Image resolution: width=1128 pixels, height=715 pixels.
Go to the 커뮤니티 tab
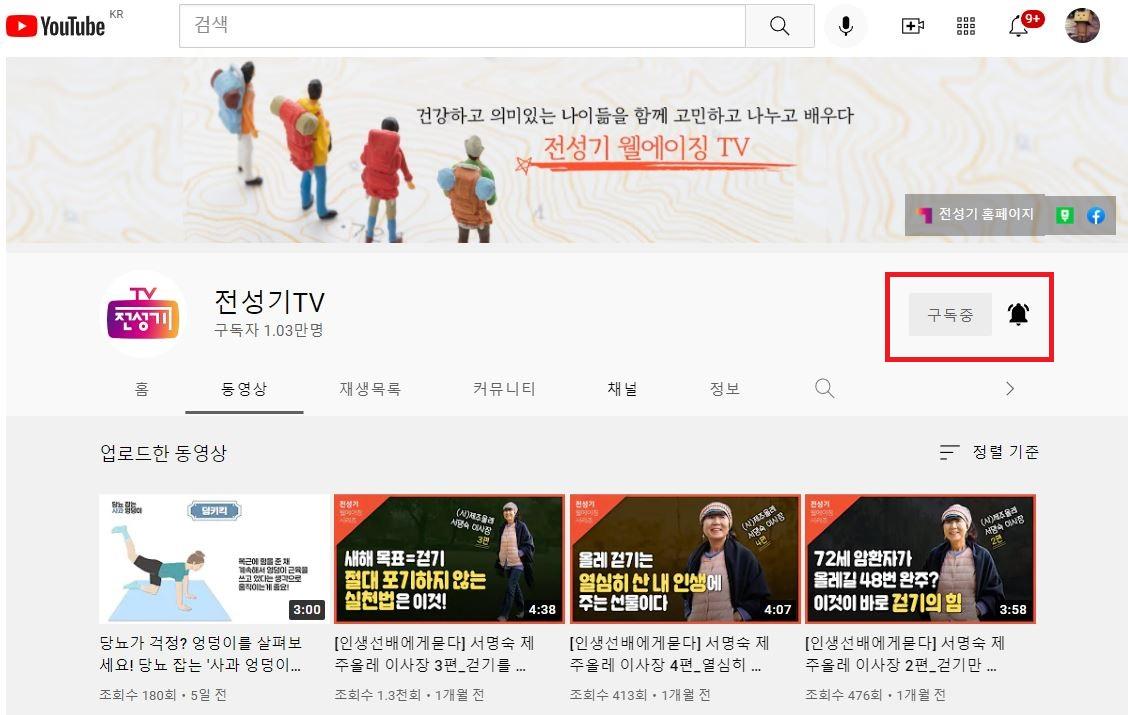tap(504, 388)
